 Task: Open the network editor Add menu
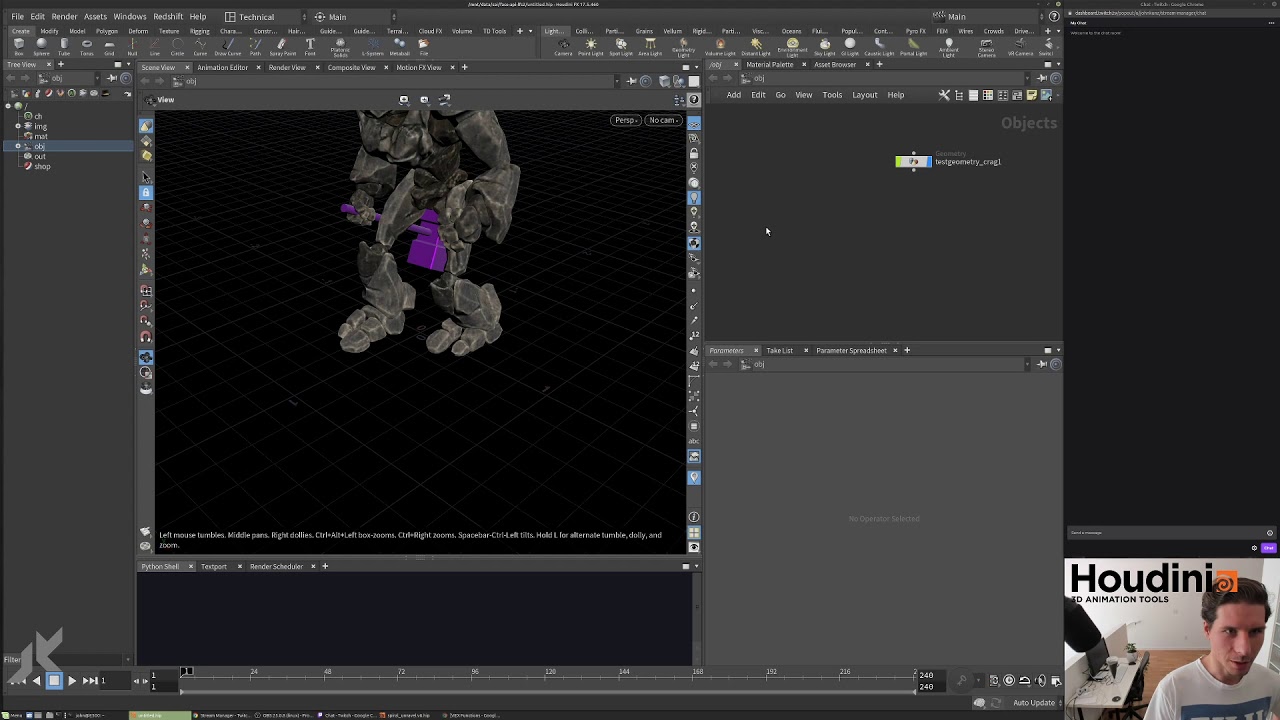coord(733,95)
